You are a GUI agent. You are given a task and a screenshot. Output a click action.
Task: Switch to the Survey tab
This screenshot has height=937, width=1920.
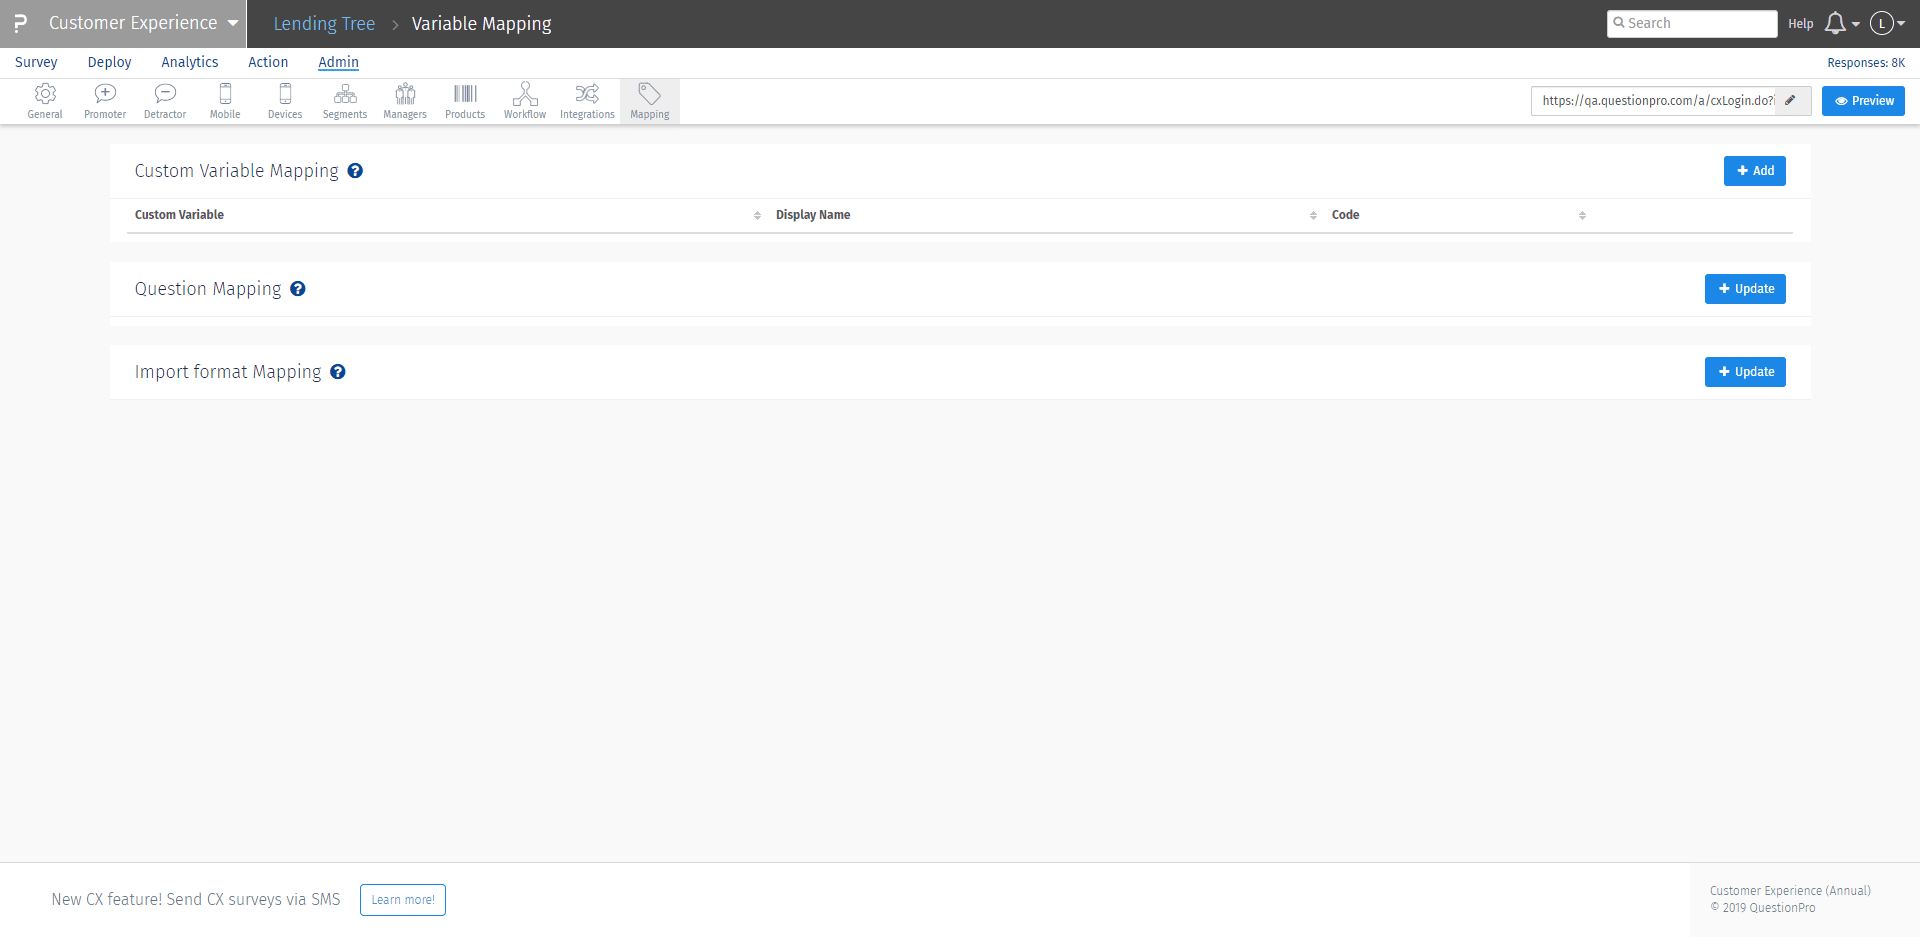[x=35, y=62]
